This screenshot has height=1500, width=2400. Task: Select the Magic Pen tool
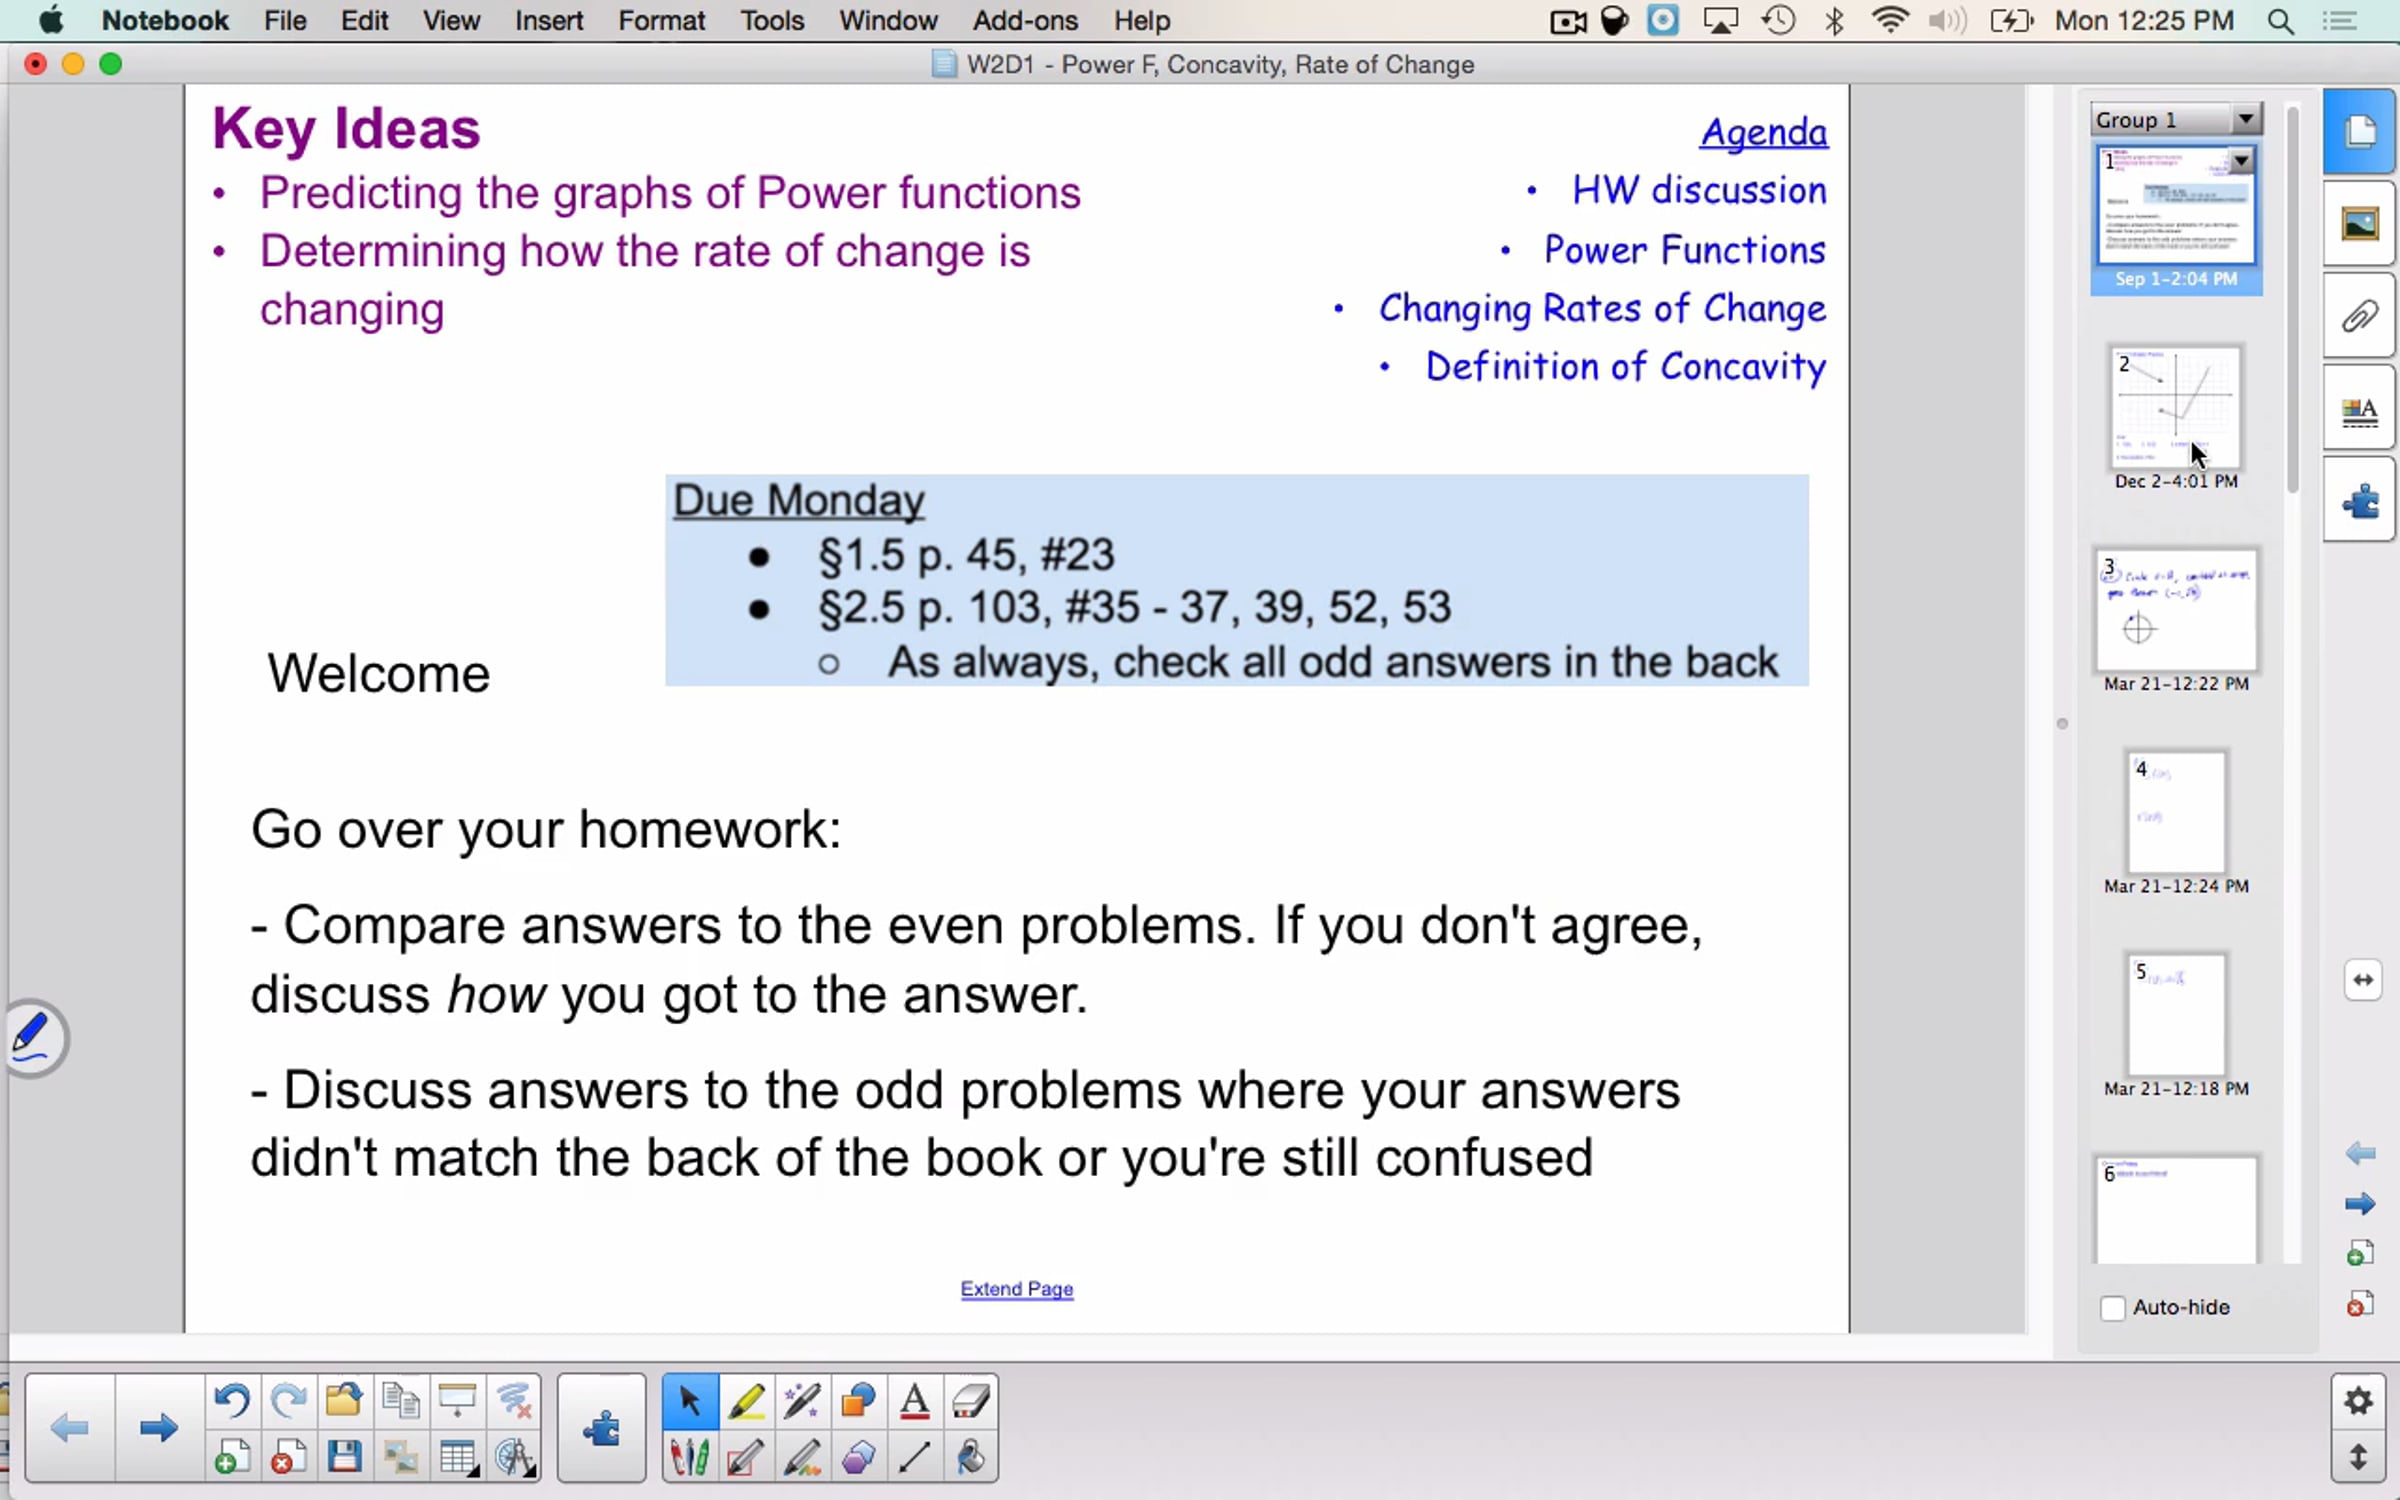[802, 1401]
